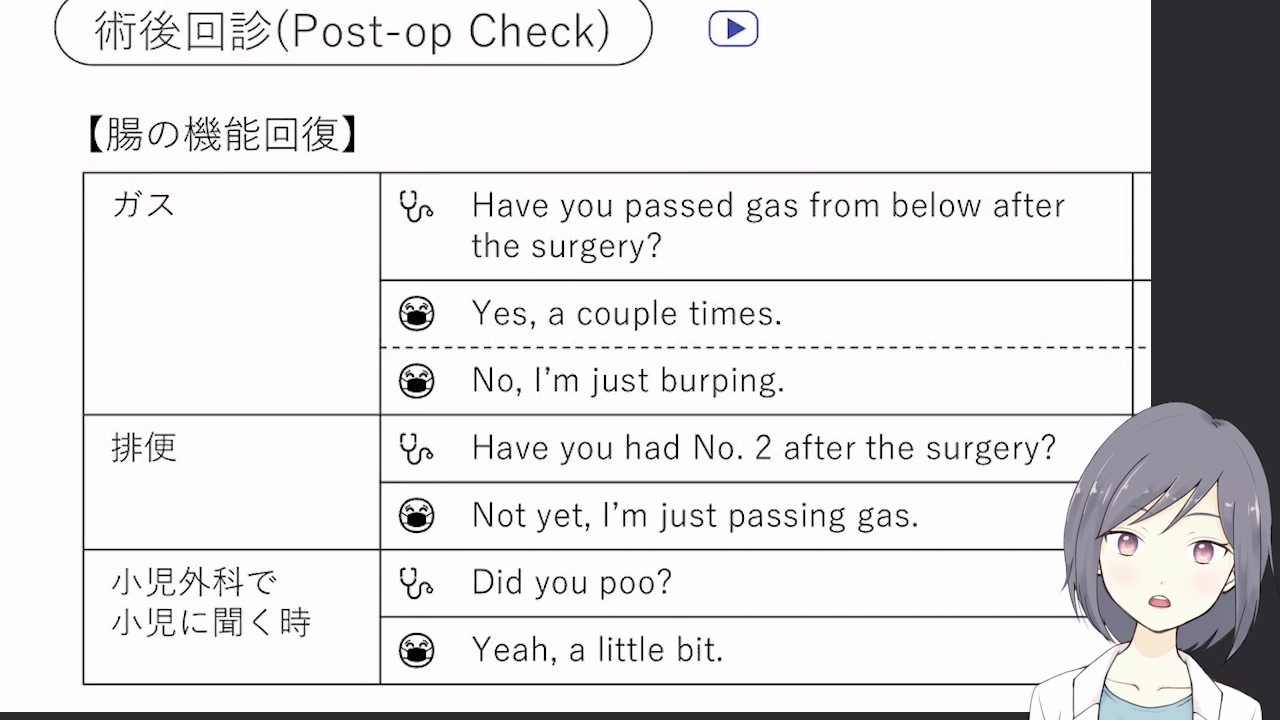
Task: Click the masked face icon beside "Not yet, I'm just passing gas."
Action: click(x=416, y=516)
